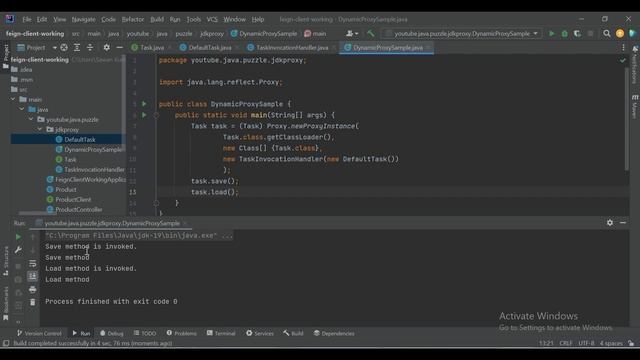
Task: Clear console with trash icon
Action: click(x=33, y=302)
